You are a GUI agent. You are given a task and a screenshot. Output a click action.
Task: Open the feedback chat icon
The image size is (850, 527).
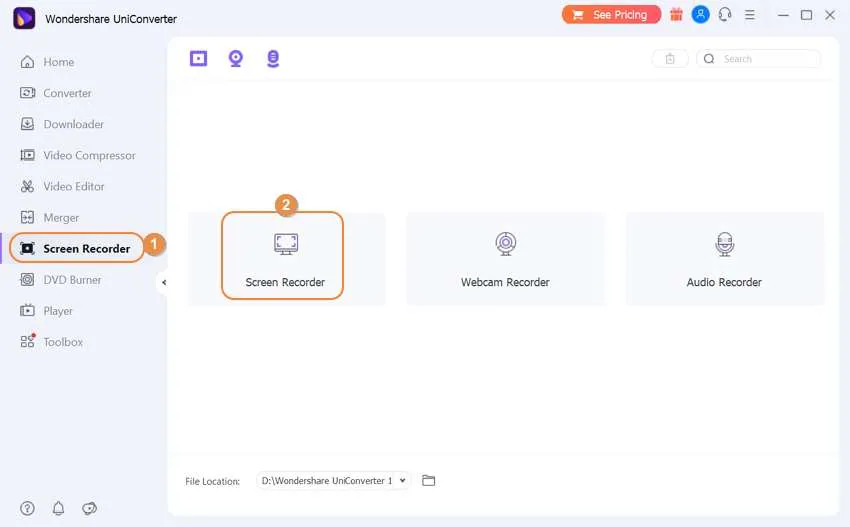pyautogui.click(x=89, y=508)
